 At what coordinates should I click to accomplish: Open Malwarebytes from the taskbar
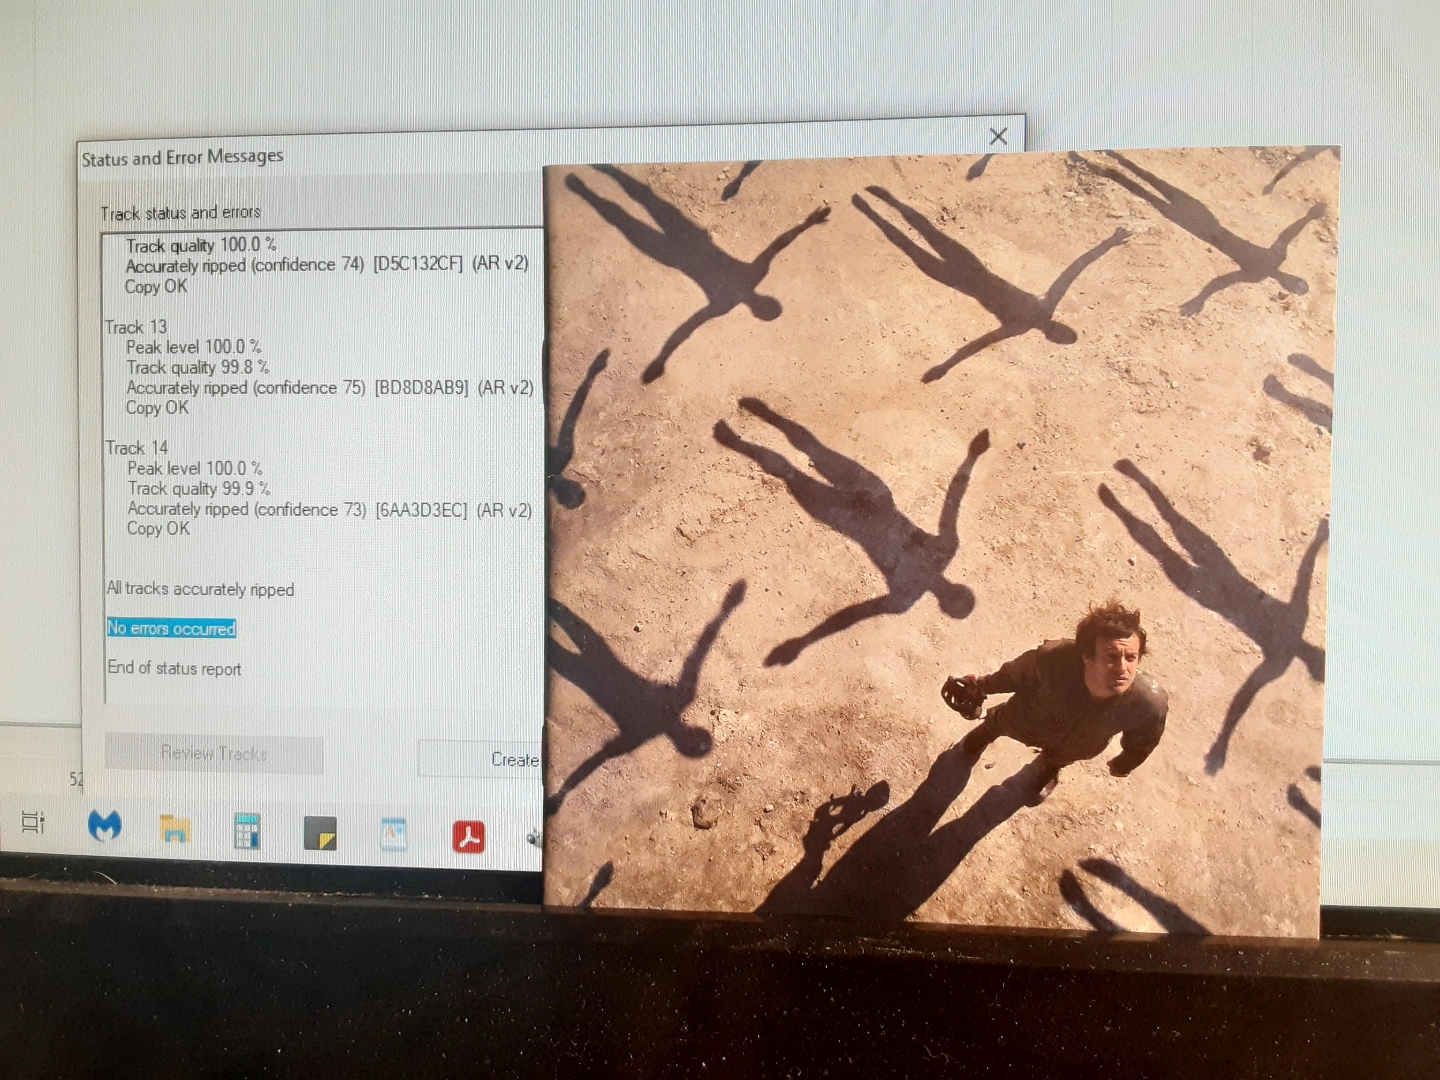click(105, 826)
